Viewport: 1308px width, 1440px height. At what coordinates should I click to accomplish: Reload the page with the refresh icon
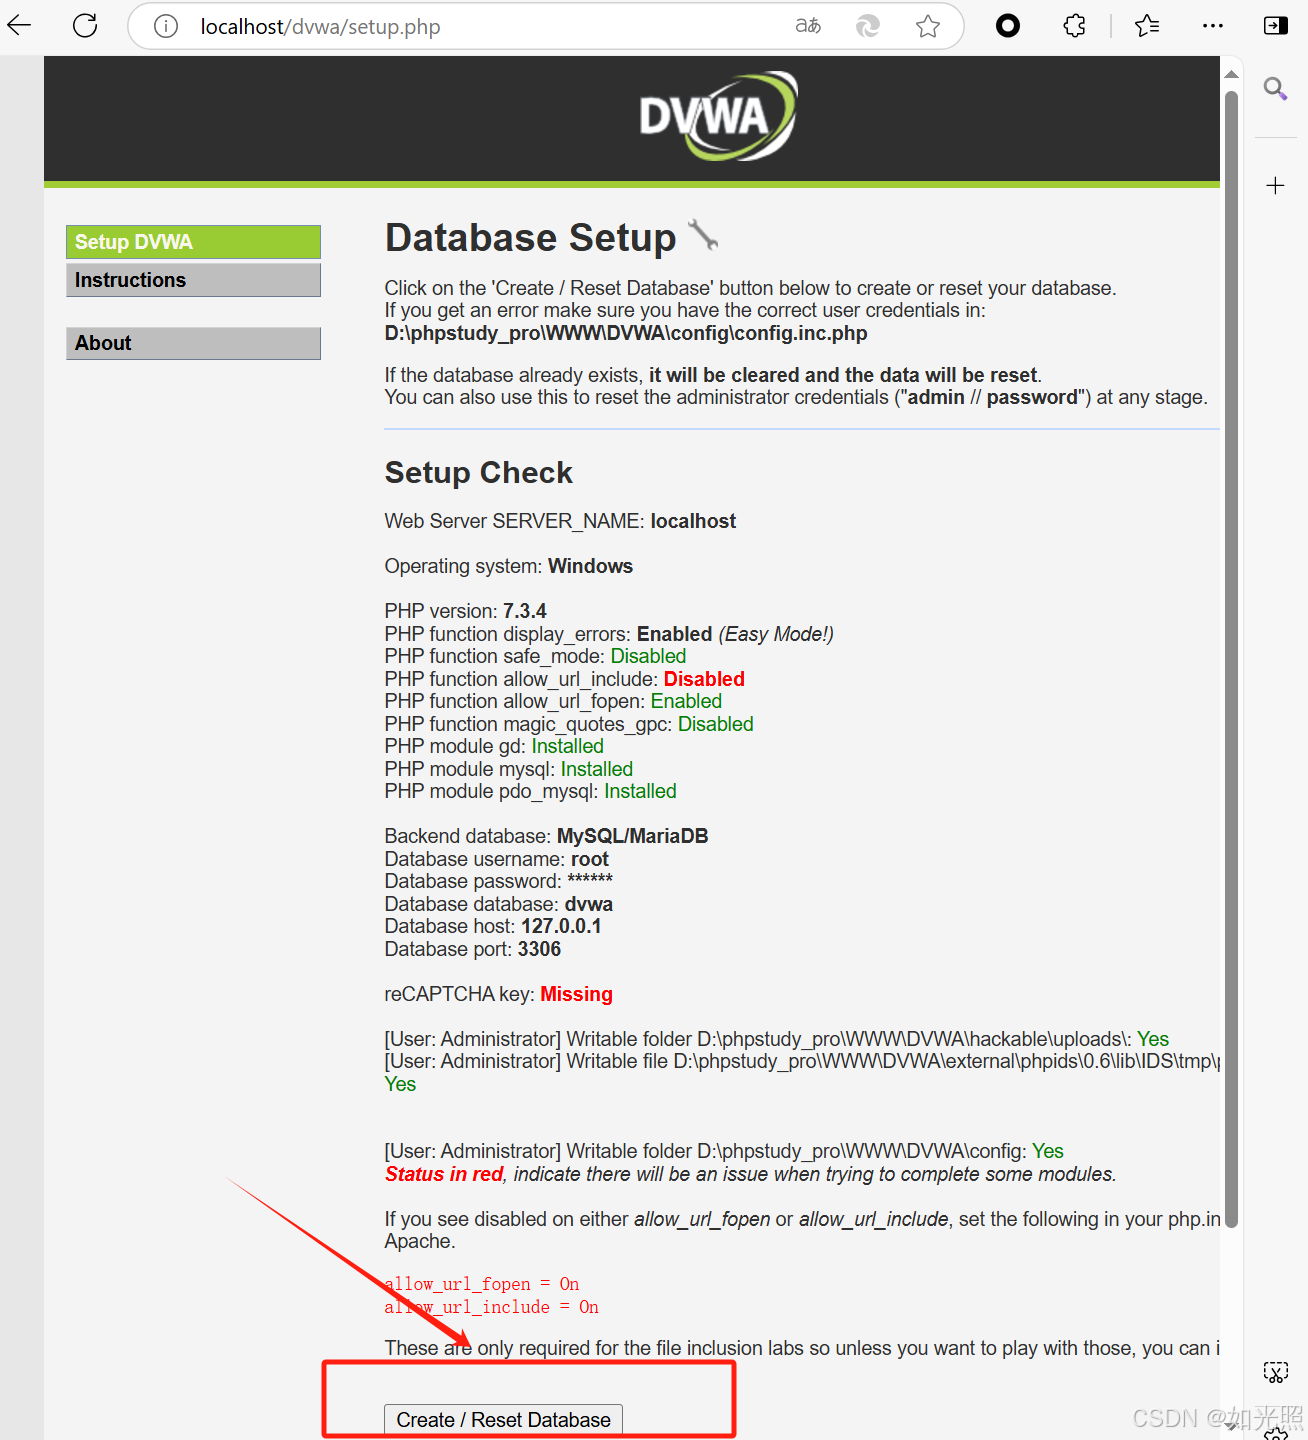[85, 25]
